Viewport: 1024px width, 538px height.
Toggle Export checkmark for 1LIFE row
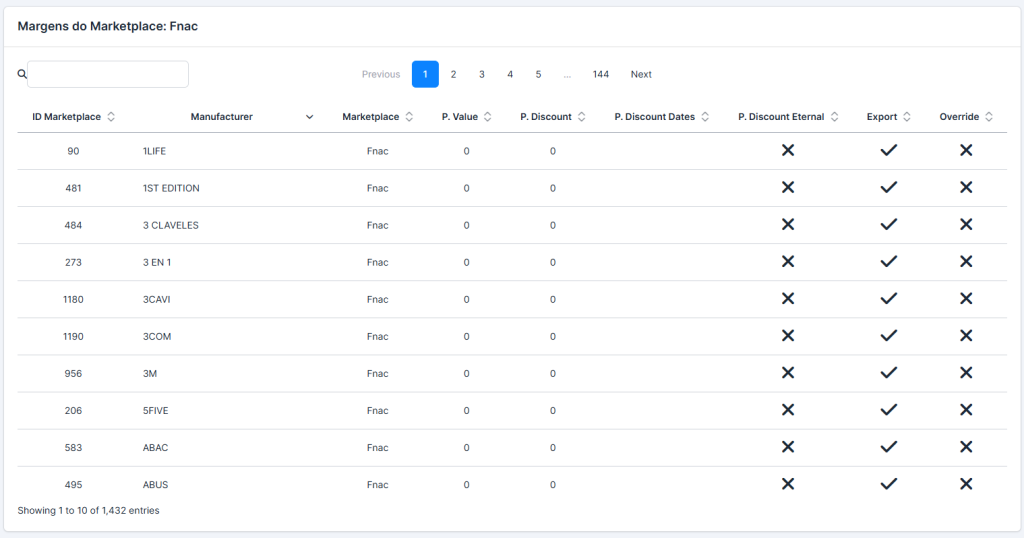click(888, 151)
